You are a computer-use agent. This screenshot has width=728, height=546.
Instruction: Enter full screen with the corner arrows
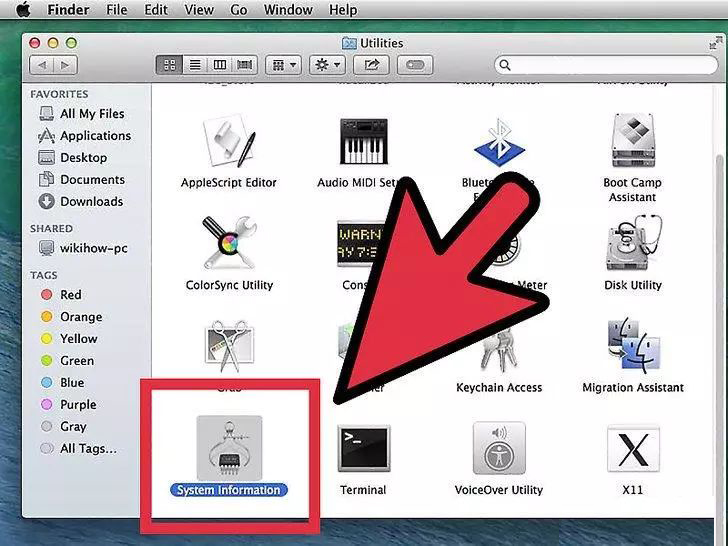click(x=715, y=43)
